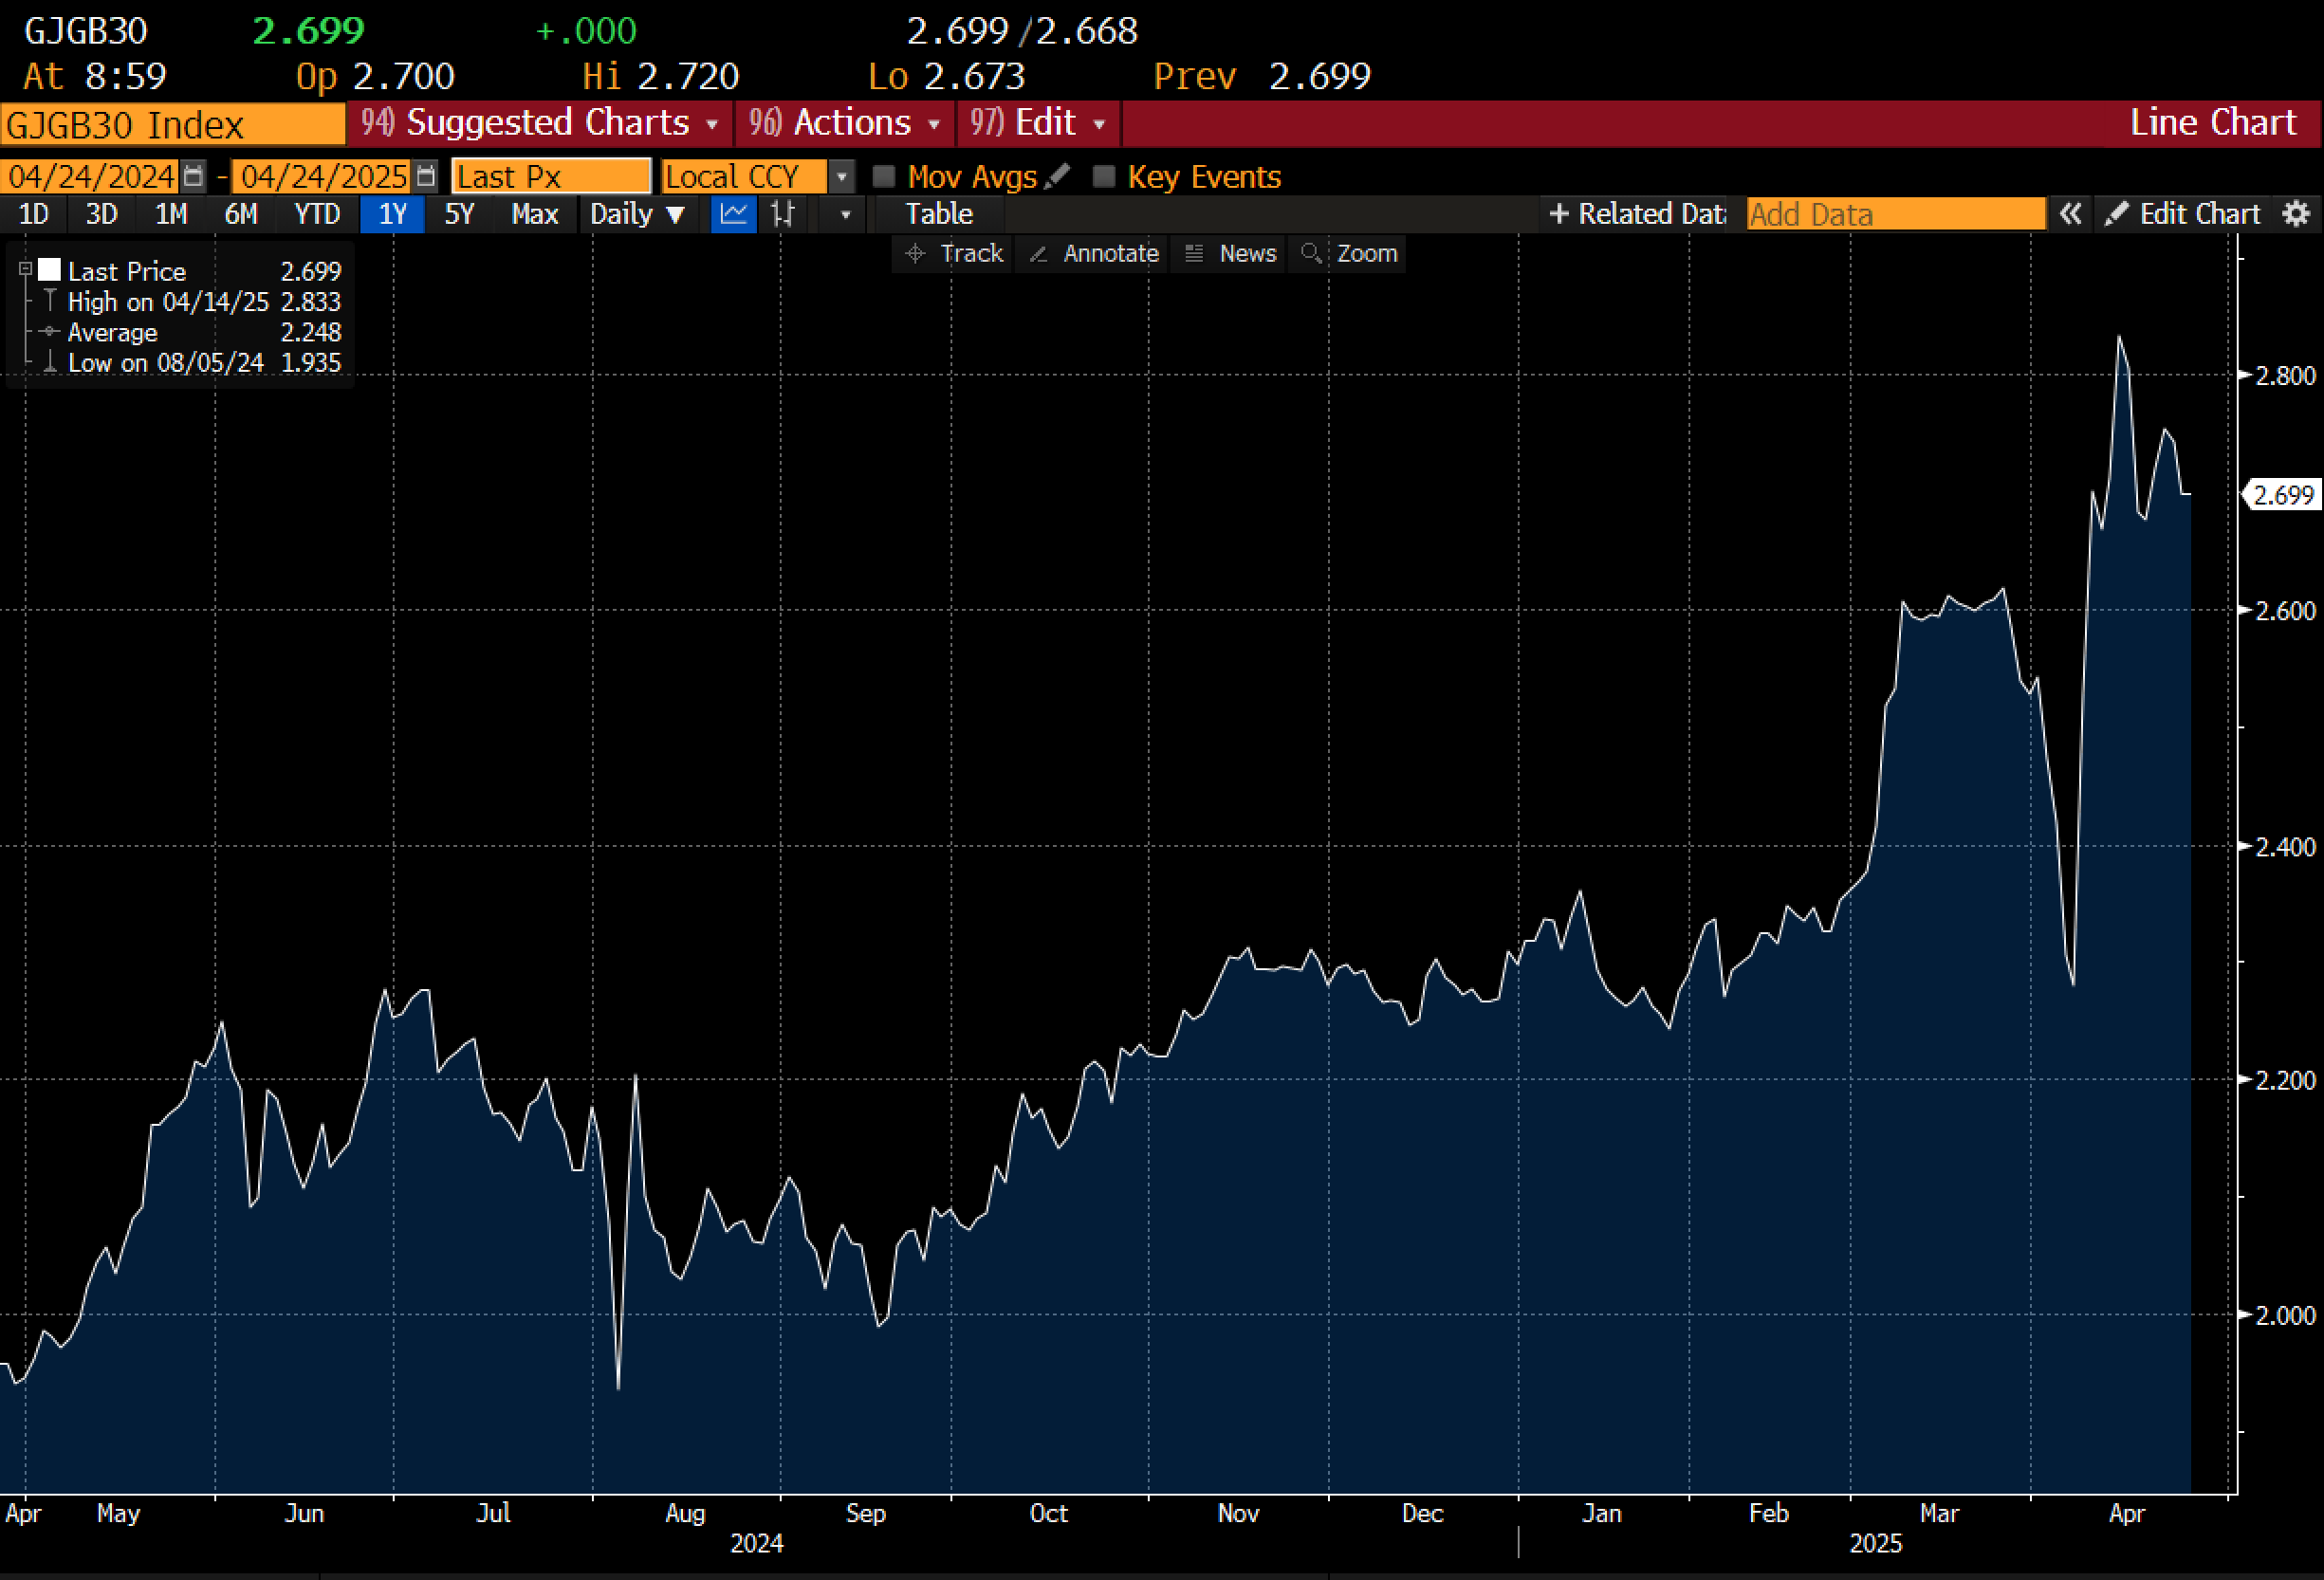Select the 3D range tab
2324x1580 pixels.
point(101,214)
